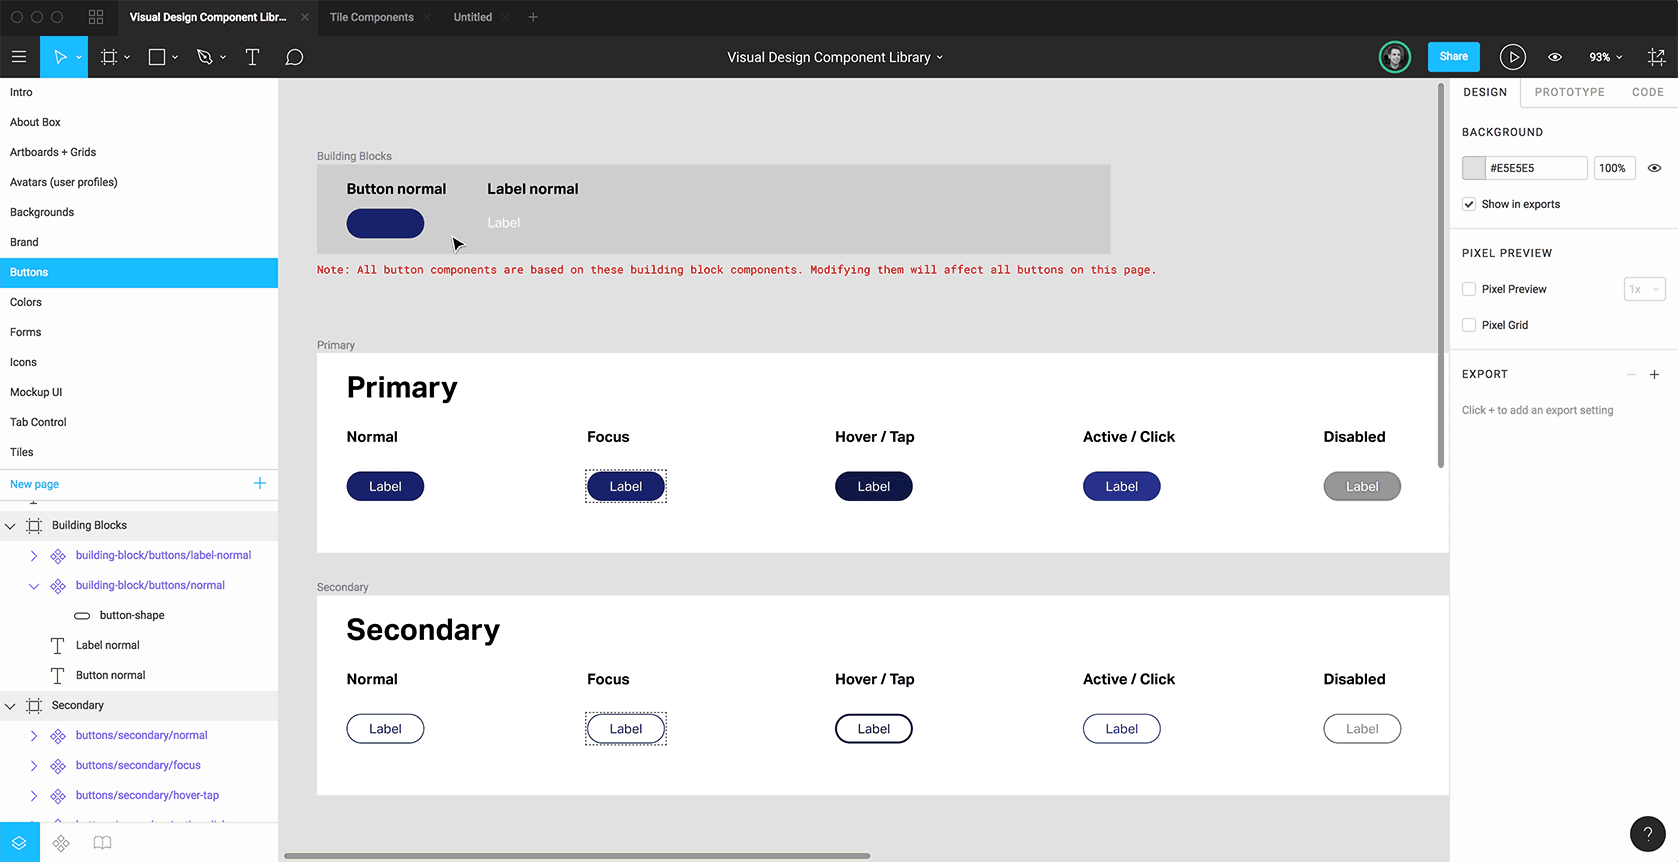Click component icon of buttons/secondary/focus layer

click(x=58, y=766)
